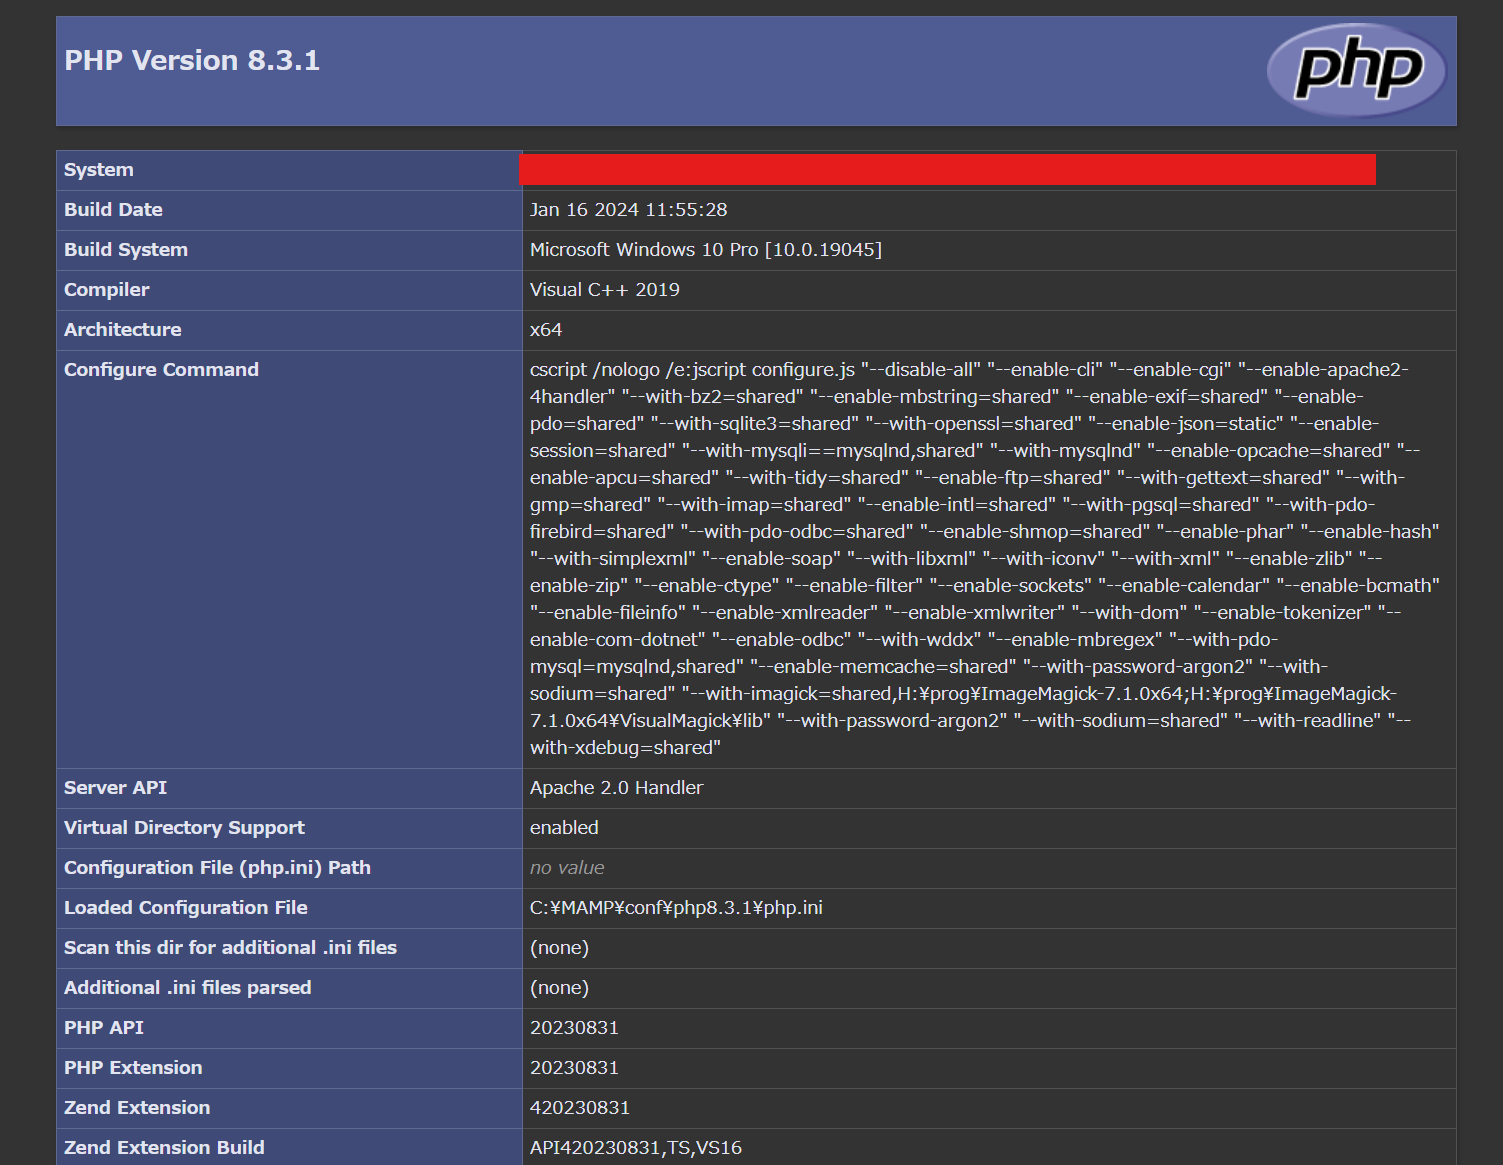1503x1165 pixels.
Task: Click the Configure Command label
Action: 161,369
